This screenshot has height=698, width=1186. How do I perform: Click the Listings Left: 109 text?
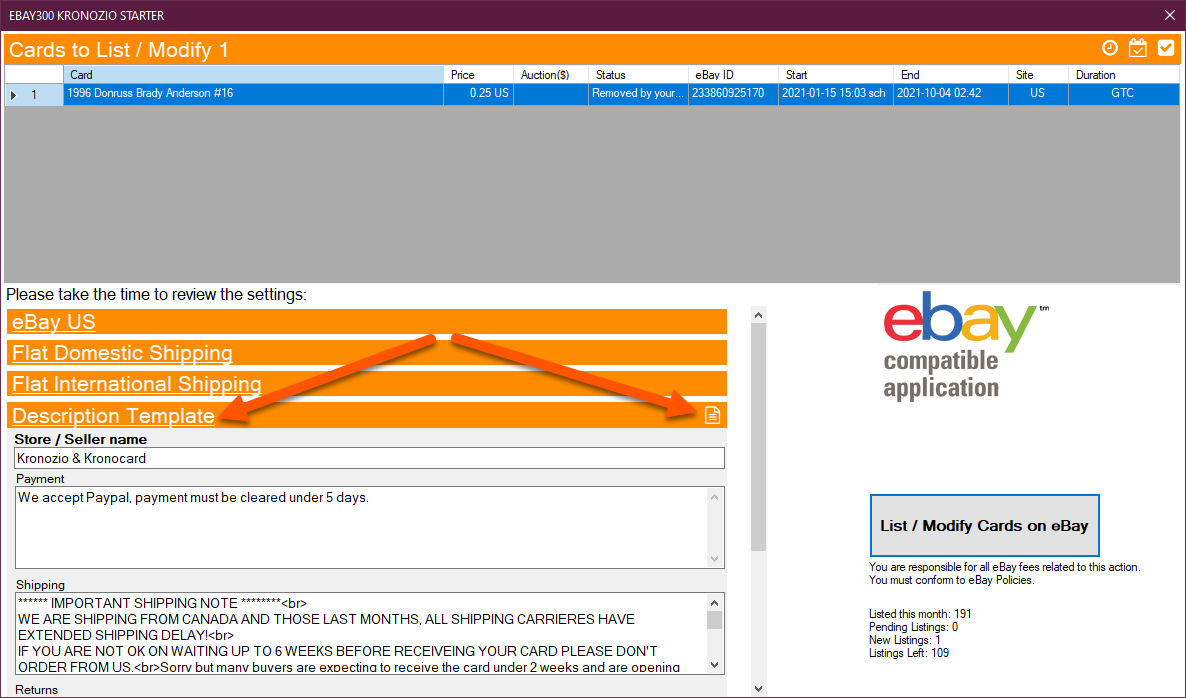[x=908, y=653]
